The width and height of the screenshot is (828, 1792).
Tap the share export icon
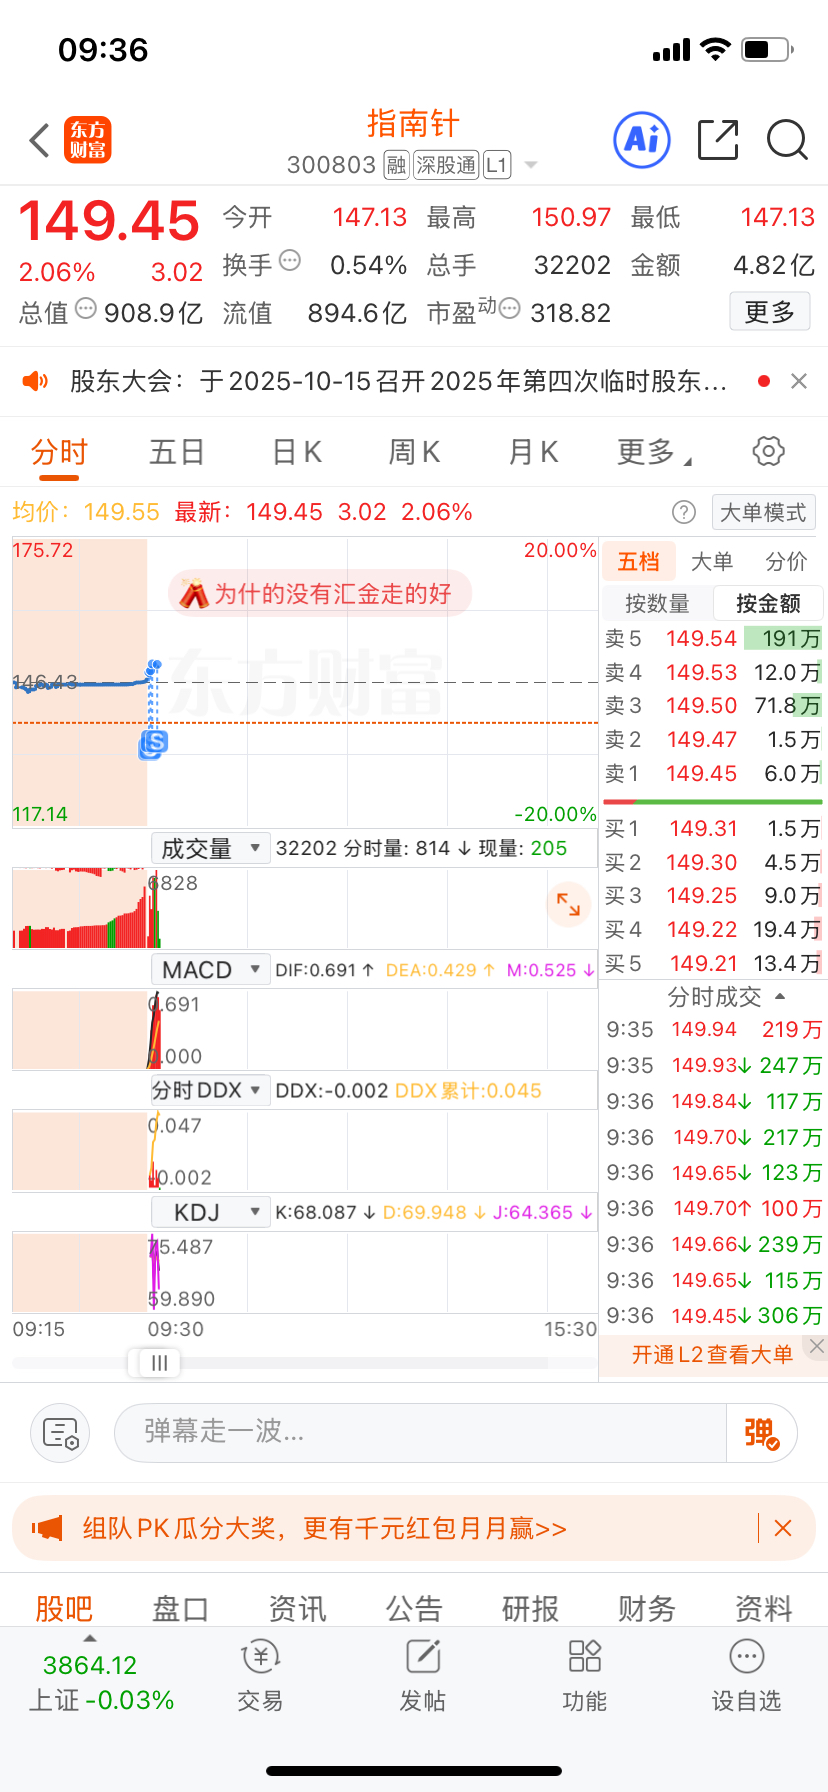pos(718,140)
